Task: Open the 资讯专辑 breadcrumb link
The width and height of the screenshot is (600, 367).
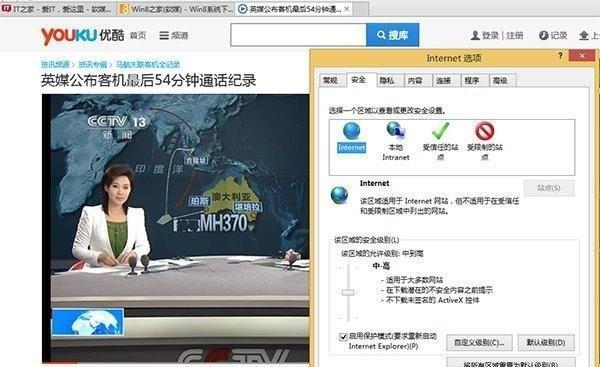Action: 93,64
